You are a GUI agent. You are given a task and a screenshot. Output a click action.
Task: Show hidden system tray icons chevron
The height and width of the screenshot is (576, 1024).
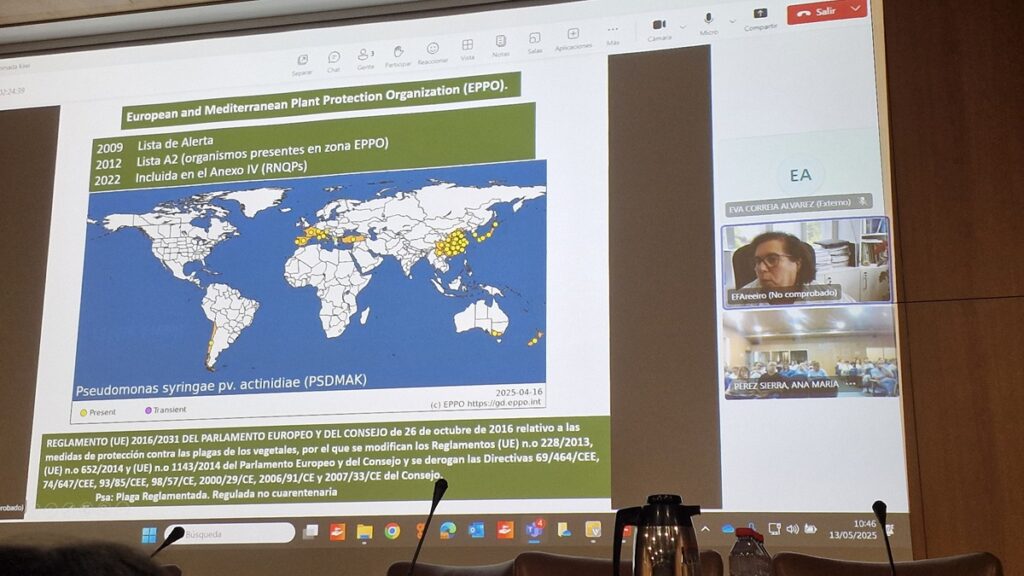[705, 529]
